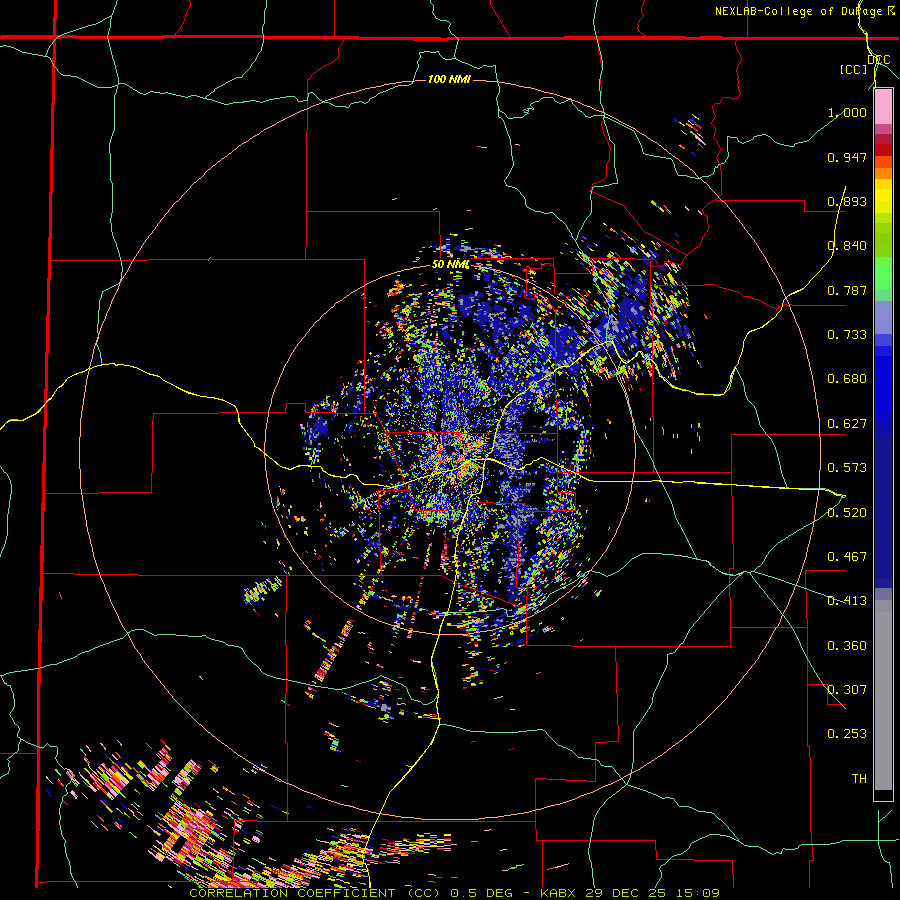This screenshot has width=900, height=900.
Task: Click the 0.787 scale value
Action: tap(847, 290)
